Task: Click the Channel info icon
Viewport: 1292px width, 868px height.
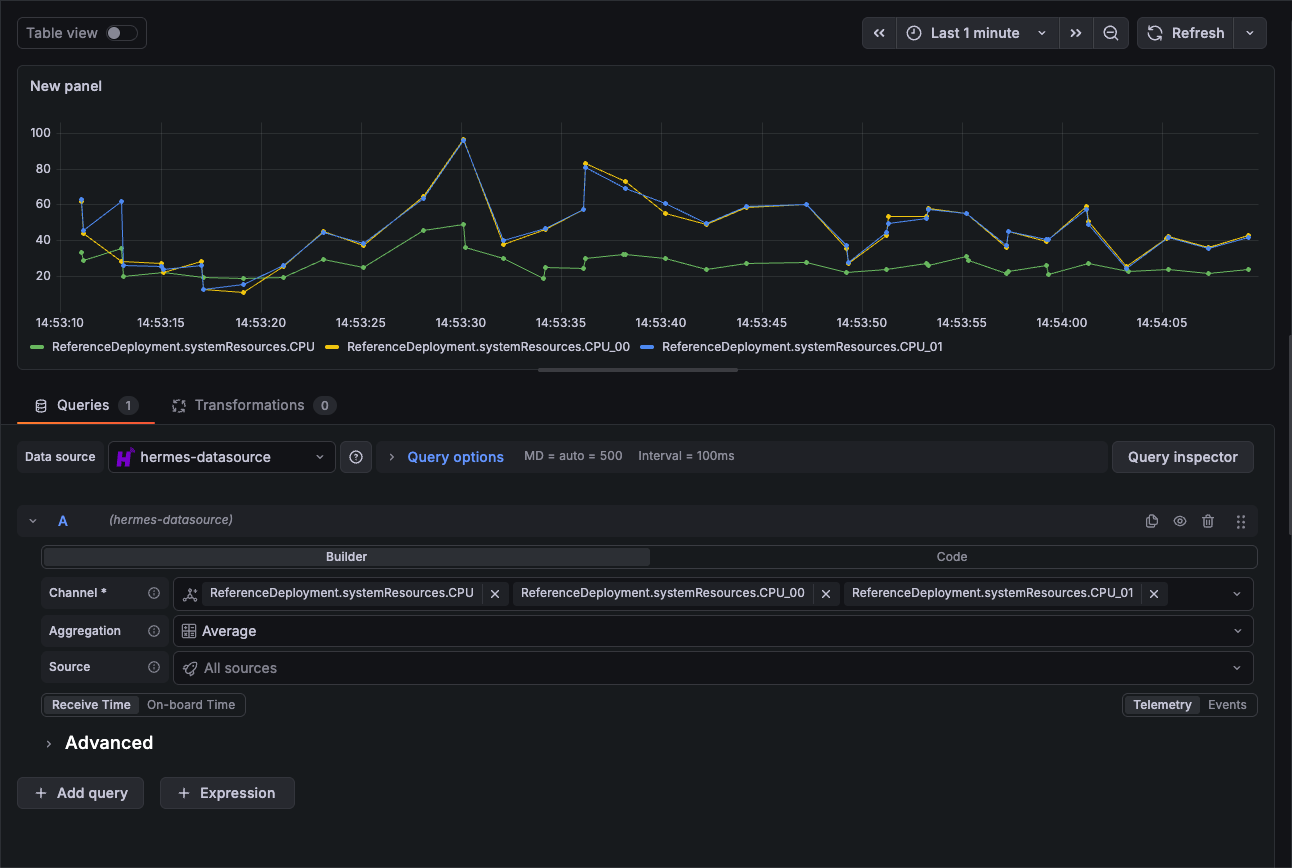Action: 154,593
